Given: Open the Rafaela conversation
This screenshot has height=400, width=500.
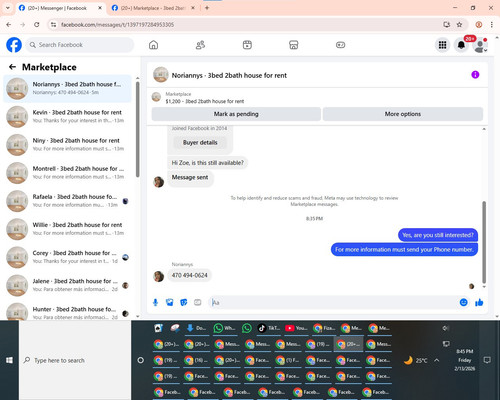Looking at the screenshot, I should click(67, 201).
